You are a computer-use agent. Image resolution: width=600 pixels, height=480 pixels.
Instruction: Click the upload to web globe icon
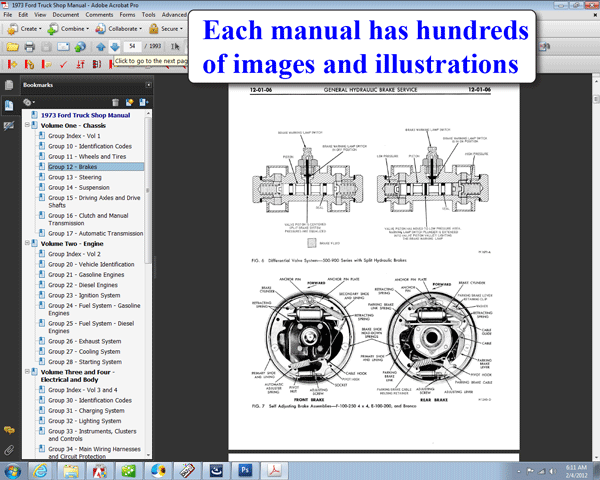[80, 47]
